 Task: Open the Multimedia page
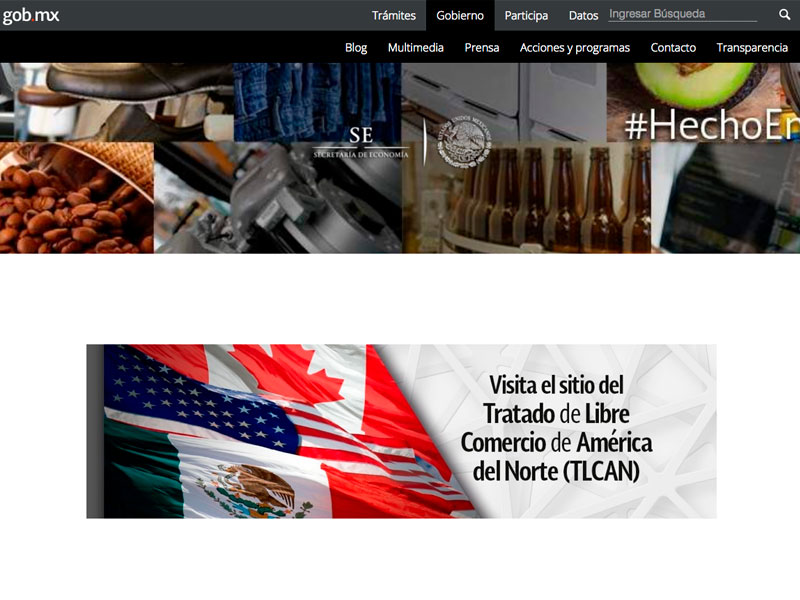coord(415,47)
